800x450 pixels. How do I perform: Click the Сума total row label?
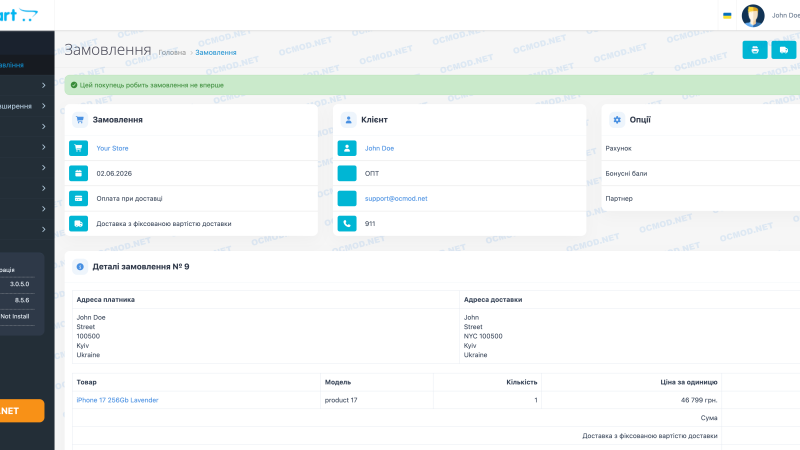pos(709,418)
